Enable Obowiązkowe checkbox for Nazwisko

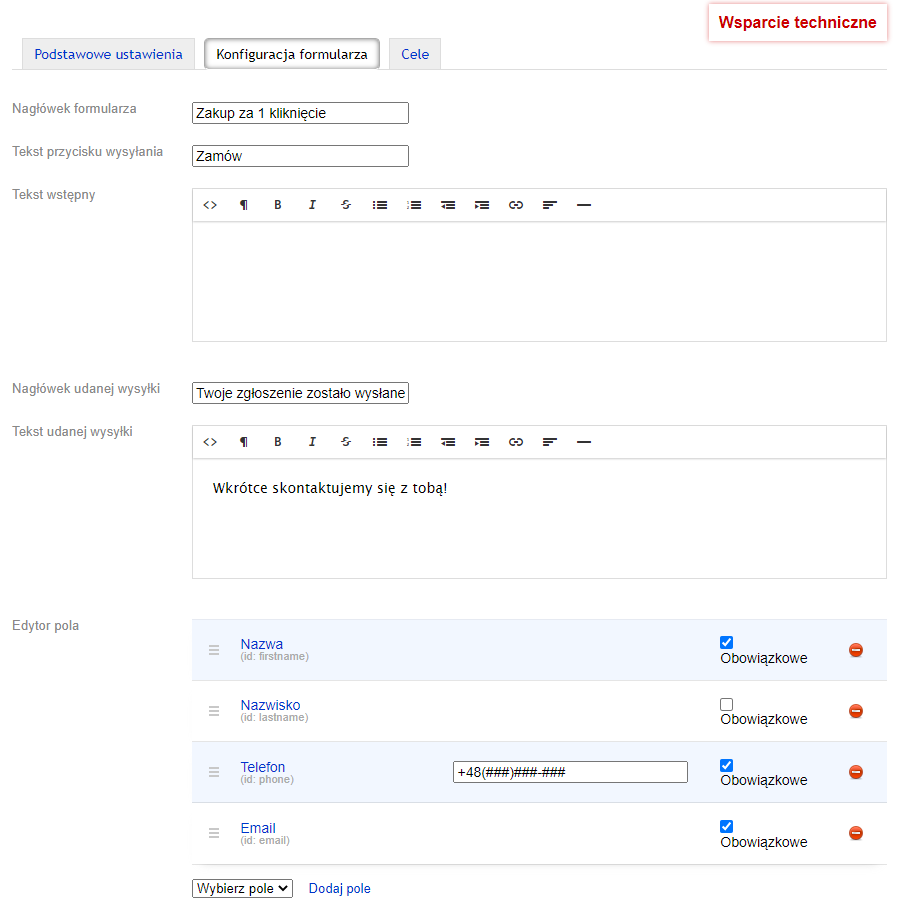(727, 704)
